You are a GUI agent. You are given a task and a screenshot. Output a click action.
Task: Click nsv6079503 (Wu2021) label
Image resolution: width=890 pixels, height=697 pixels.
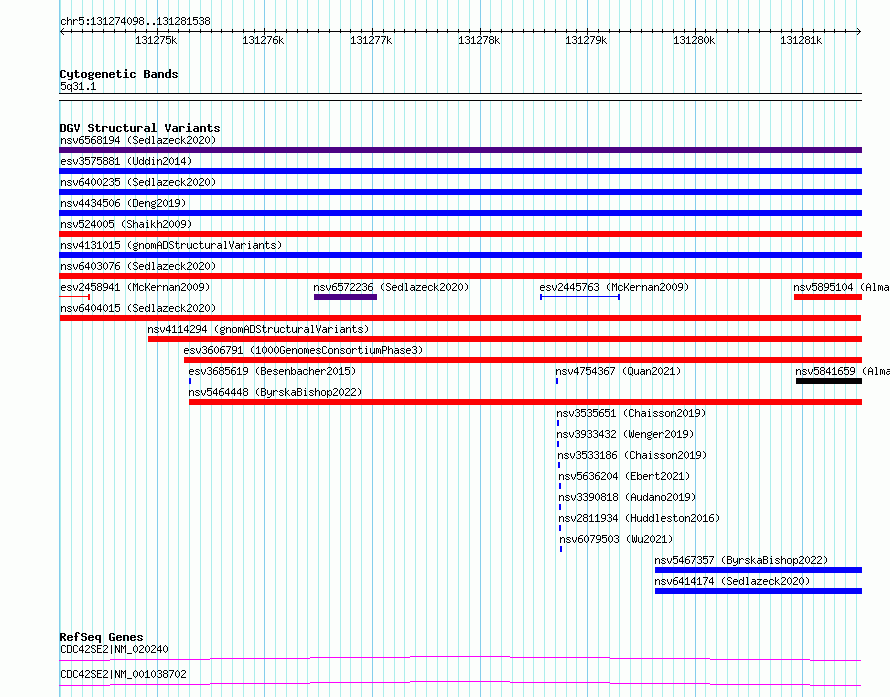616,539
